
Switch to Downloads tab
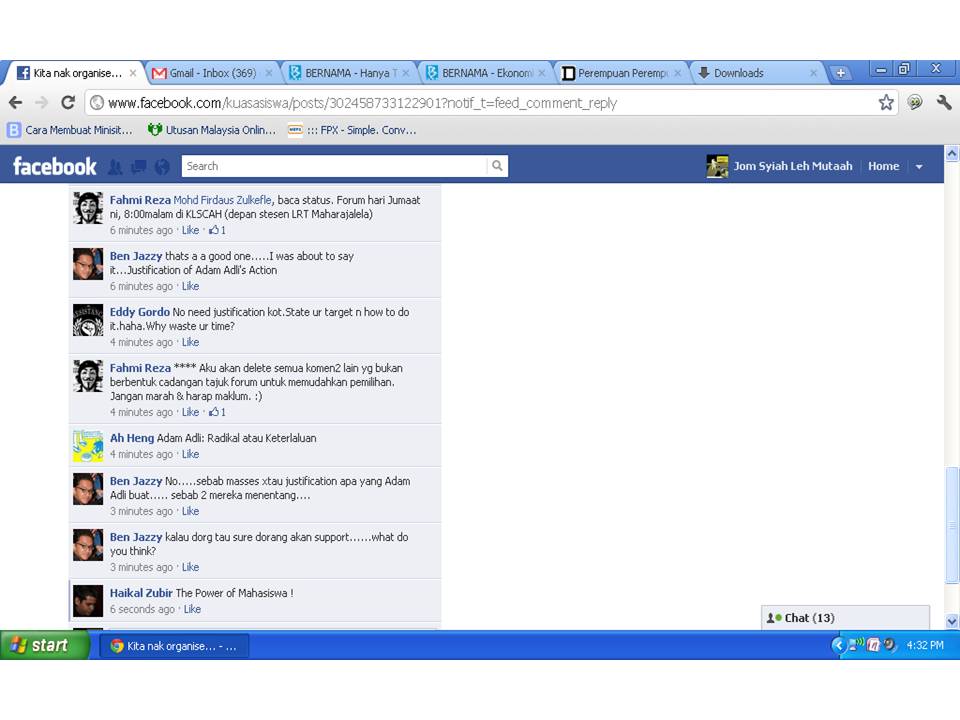tap(758, 73)
